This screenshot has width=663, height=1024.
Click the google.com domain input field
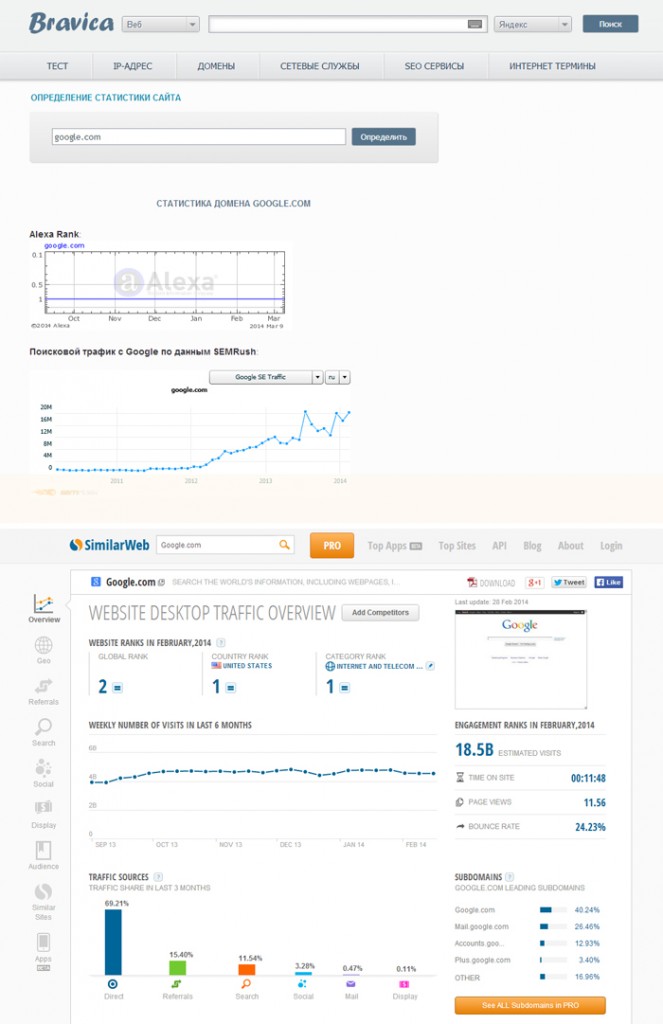point(199,136)
